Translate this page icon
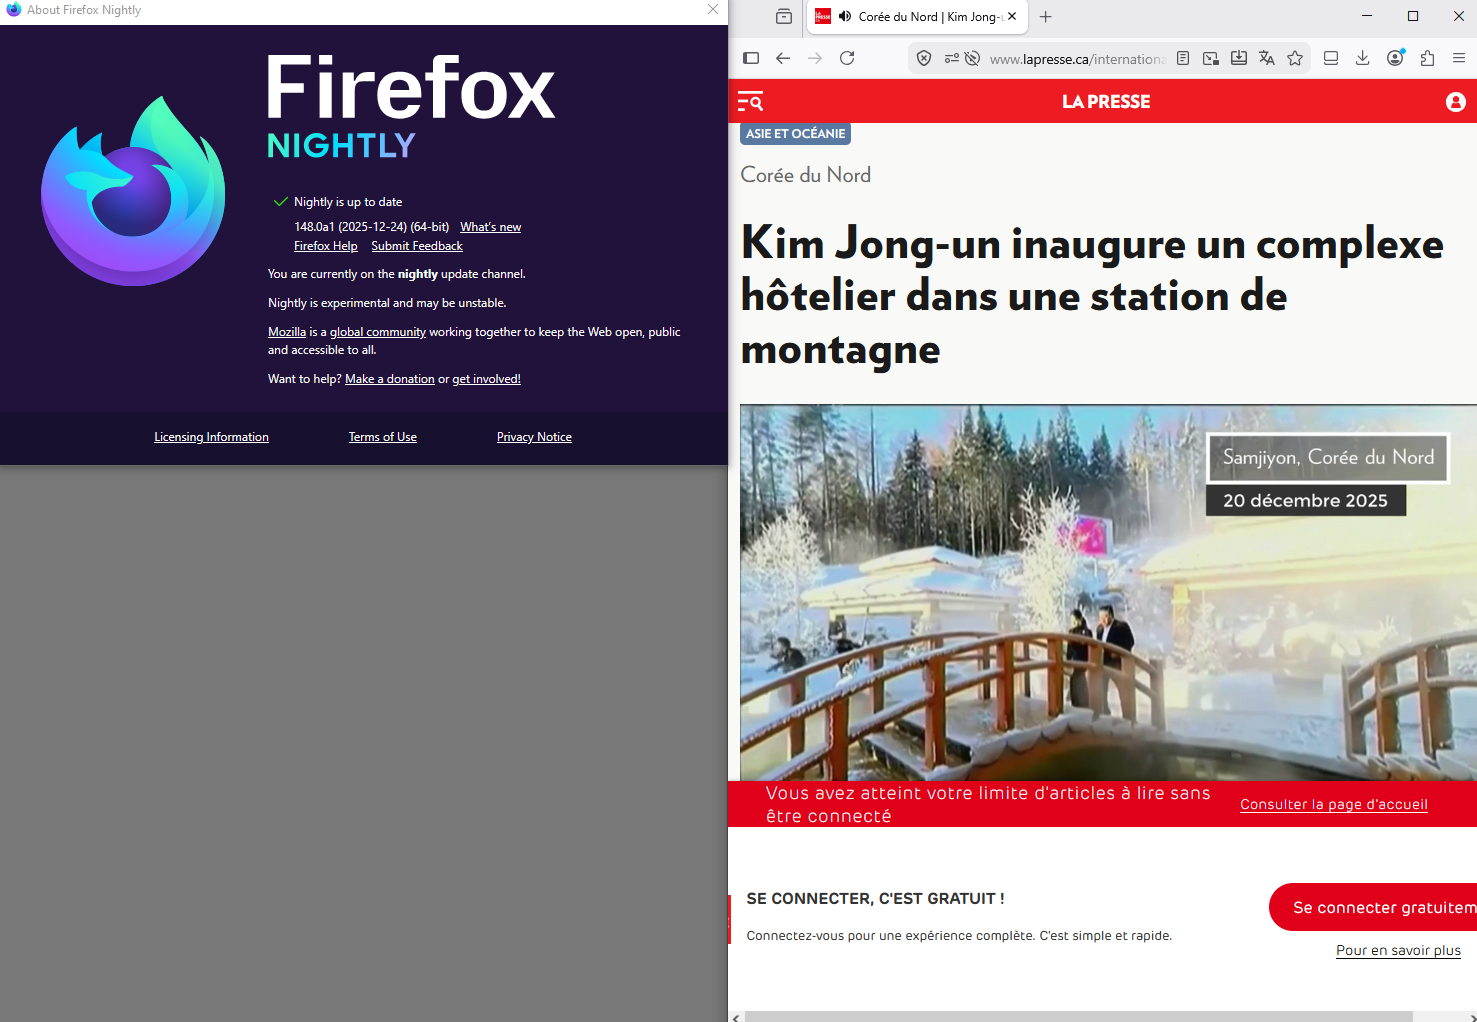Image resolution: width=1477 pixels, height=1022 pixels. tap(1267, 58)
